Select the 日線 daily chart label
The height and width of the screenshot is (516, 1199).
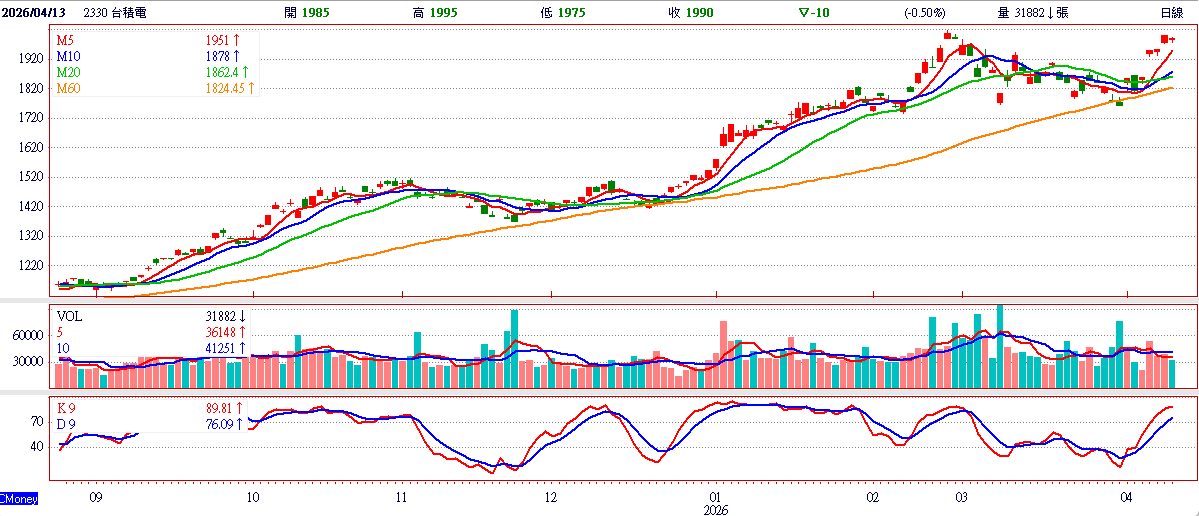click(1173, 12)
